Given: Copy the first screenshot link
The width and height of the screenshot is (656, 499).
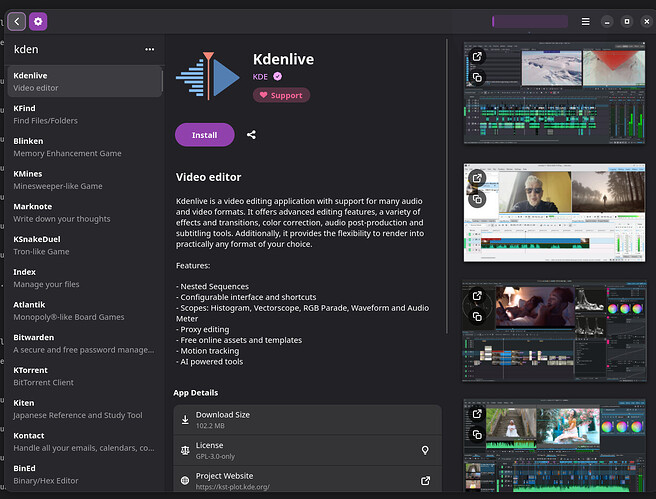Looking at the screenshot, I should (477, 77).
